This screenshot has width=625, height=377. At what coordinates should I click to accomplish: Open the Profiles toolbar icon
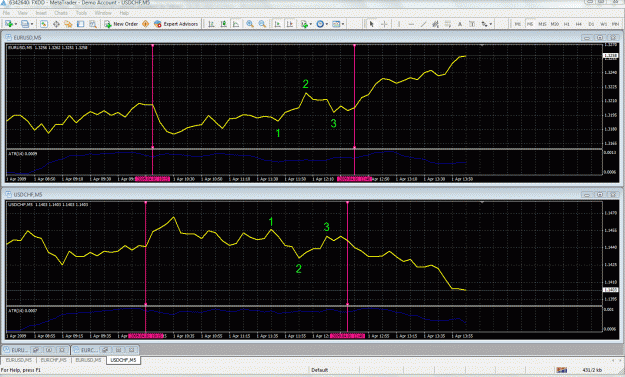click(25, 24)
